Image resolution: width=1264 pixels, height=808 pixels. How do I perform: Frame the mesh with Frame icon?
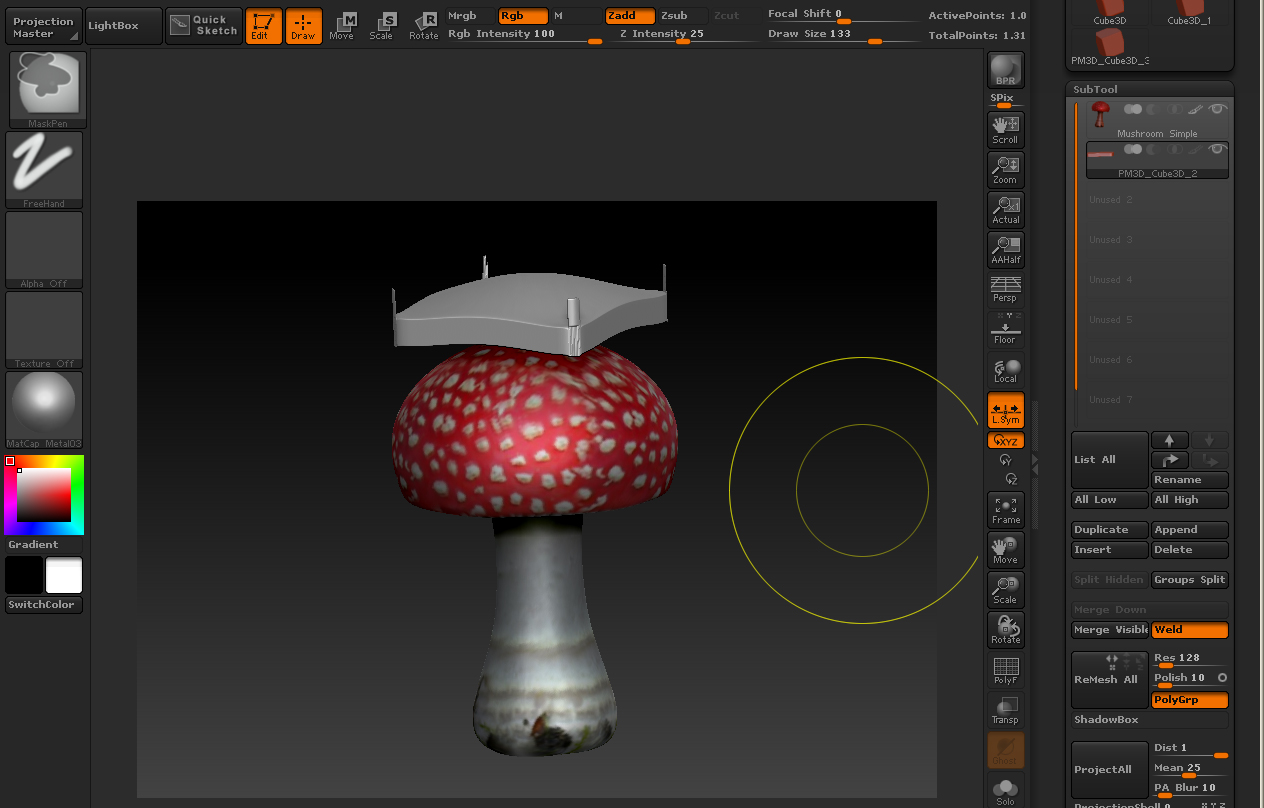[x=1006, y=510]
